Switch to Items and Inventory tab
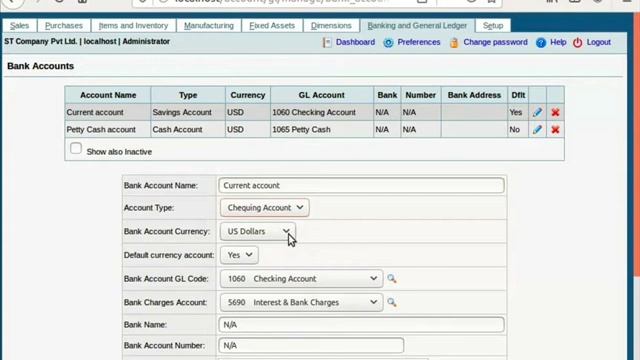The height and width of the screenshot is (360, 640). tap(133, 25)
